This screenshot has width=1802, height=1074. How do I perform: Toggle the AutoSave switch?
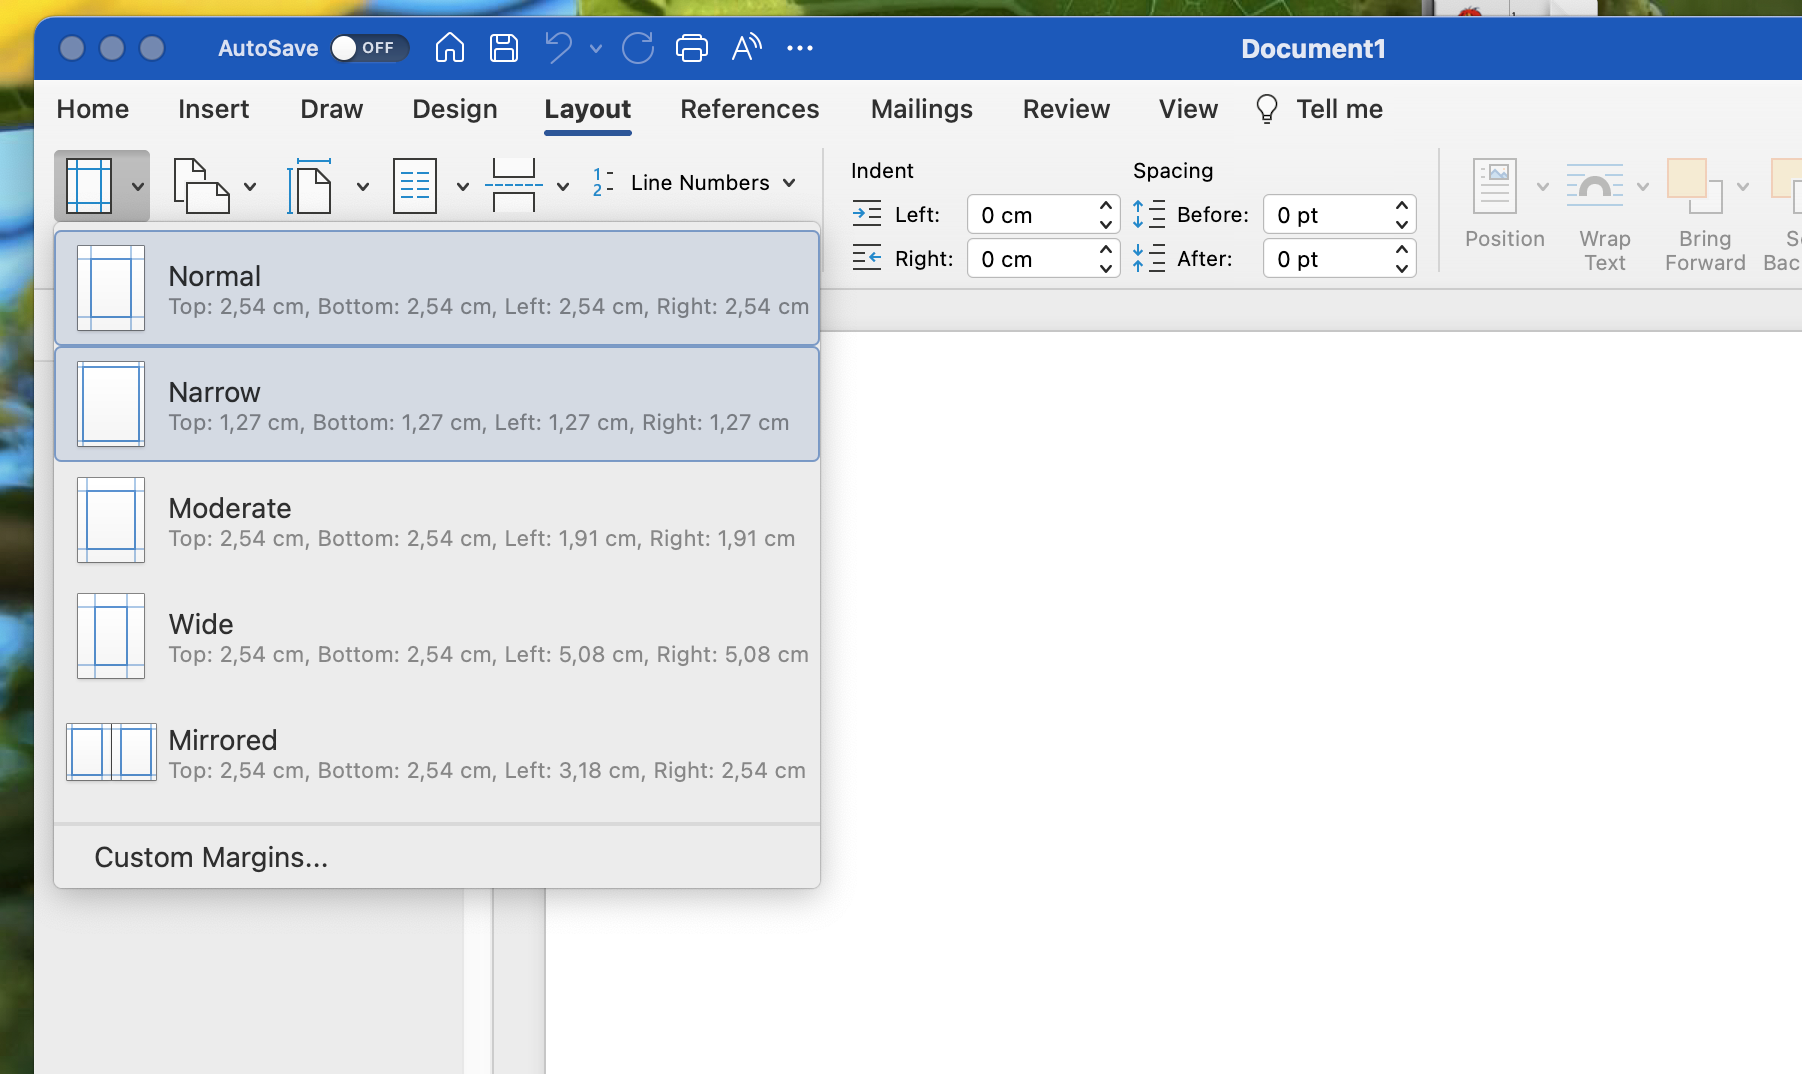(369, 48)
